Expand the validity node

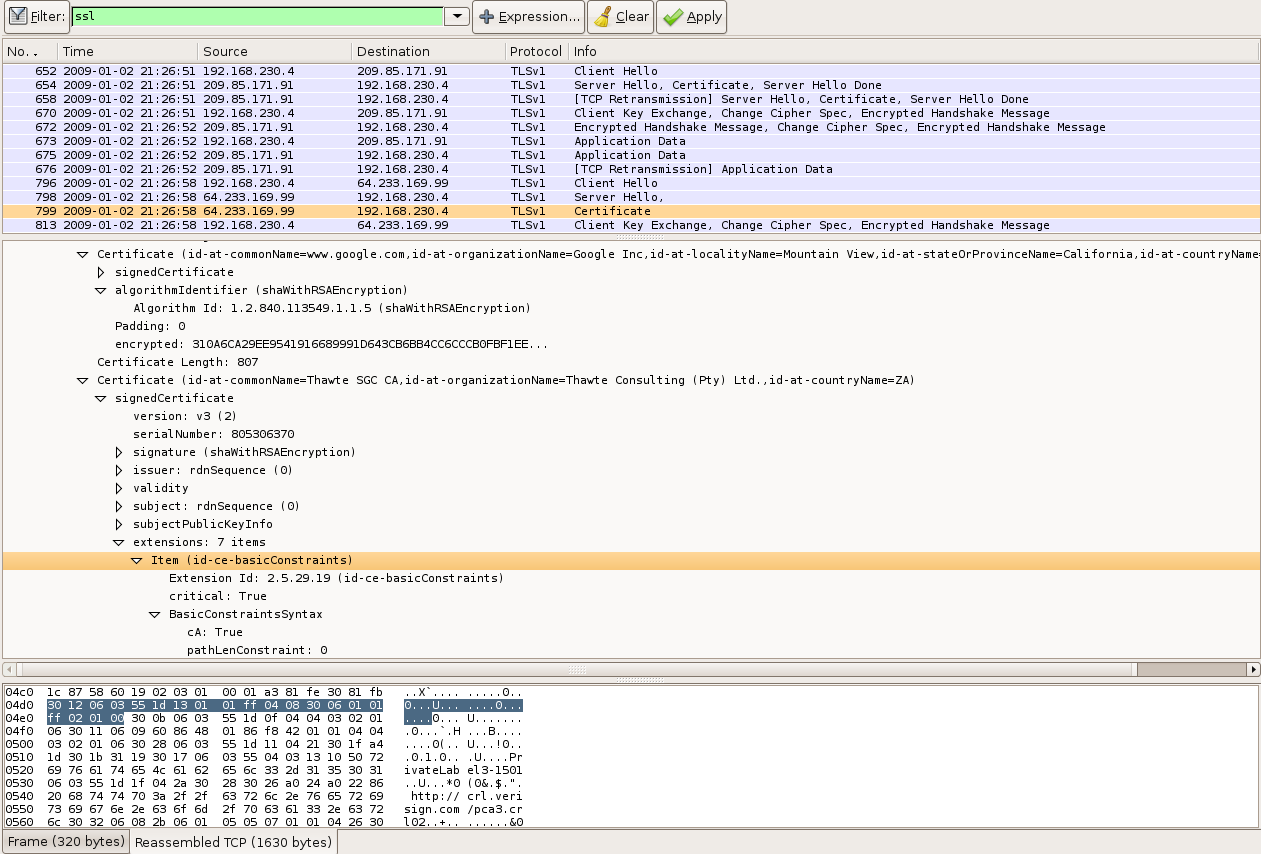(119, 488)
